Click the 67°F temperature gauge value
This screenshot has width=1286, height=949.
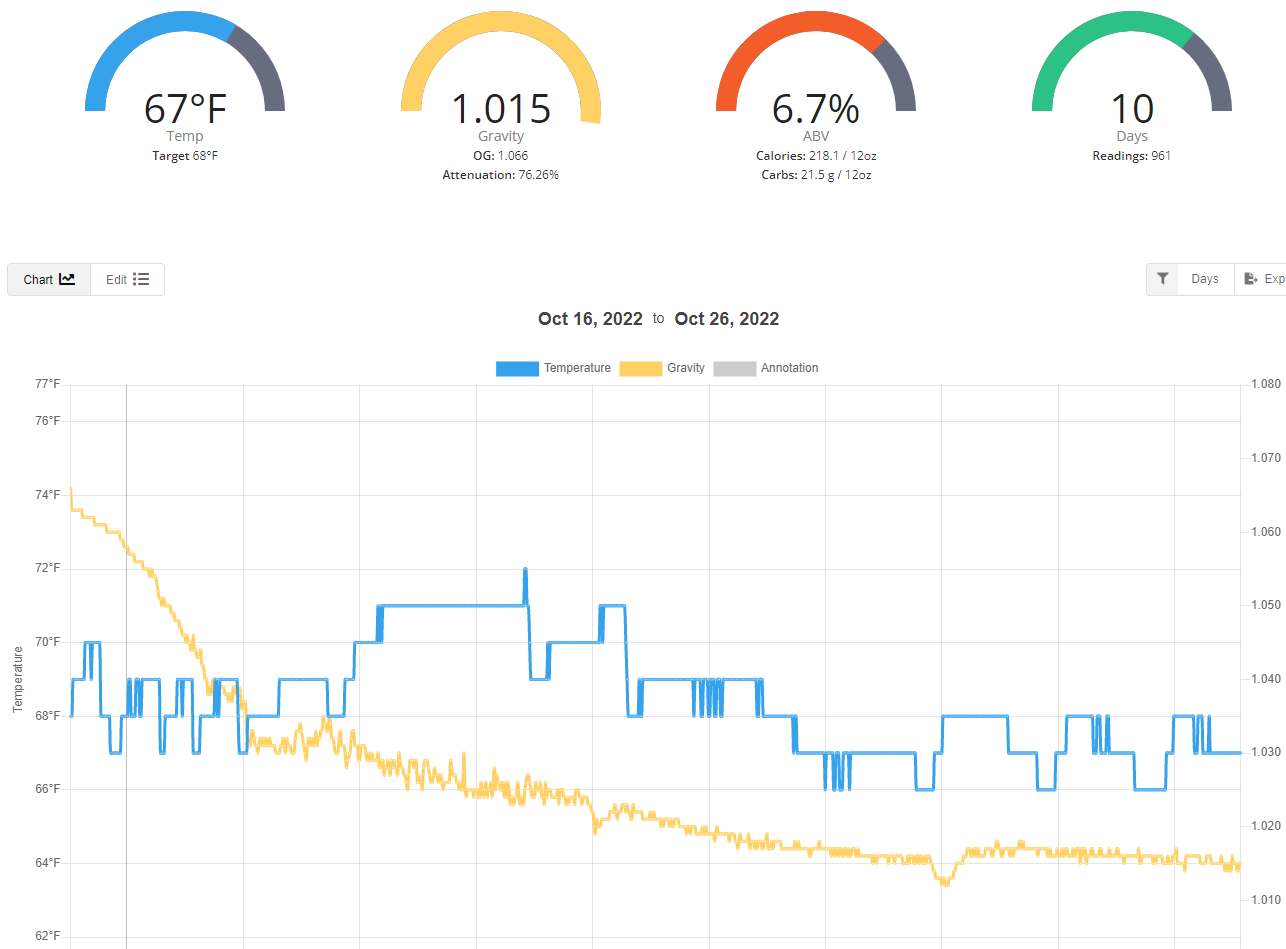click(x=185, y=108)
